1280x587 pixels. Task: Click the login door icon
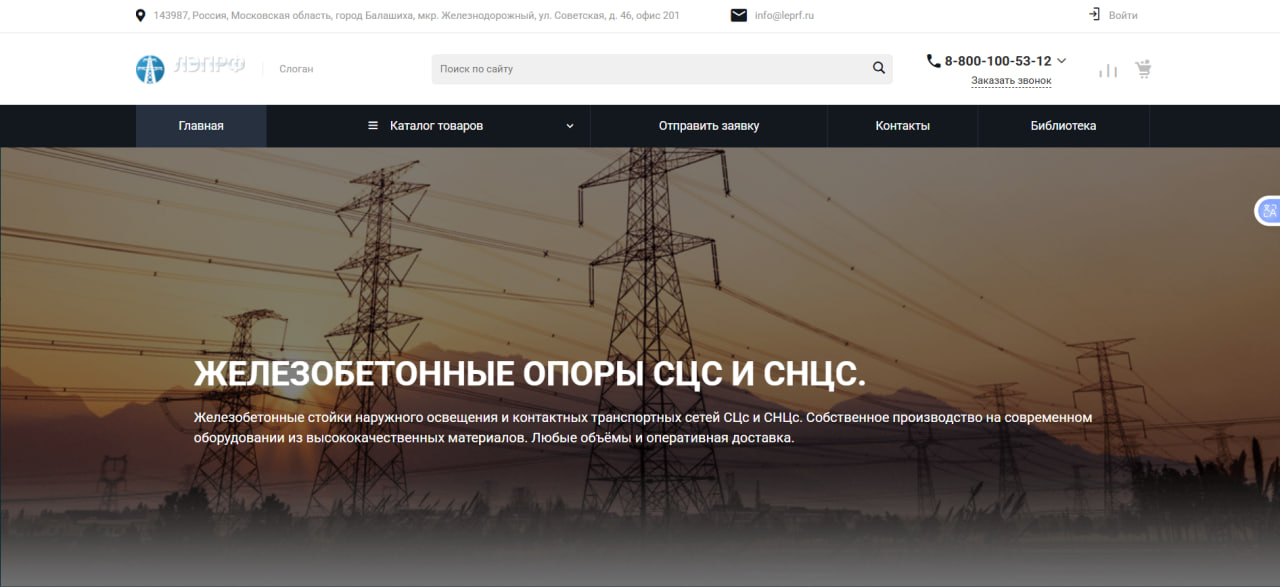(x=1094, y=15)
